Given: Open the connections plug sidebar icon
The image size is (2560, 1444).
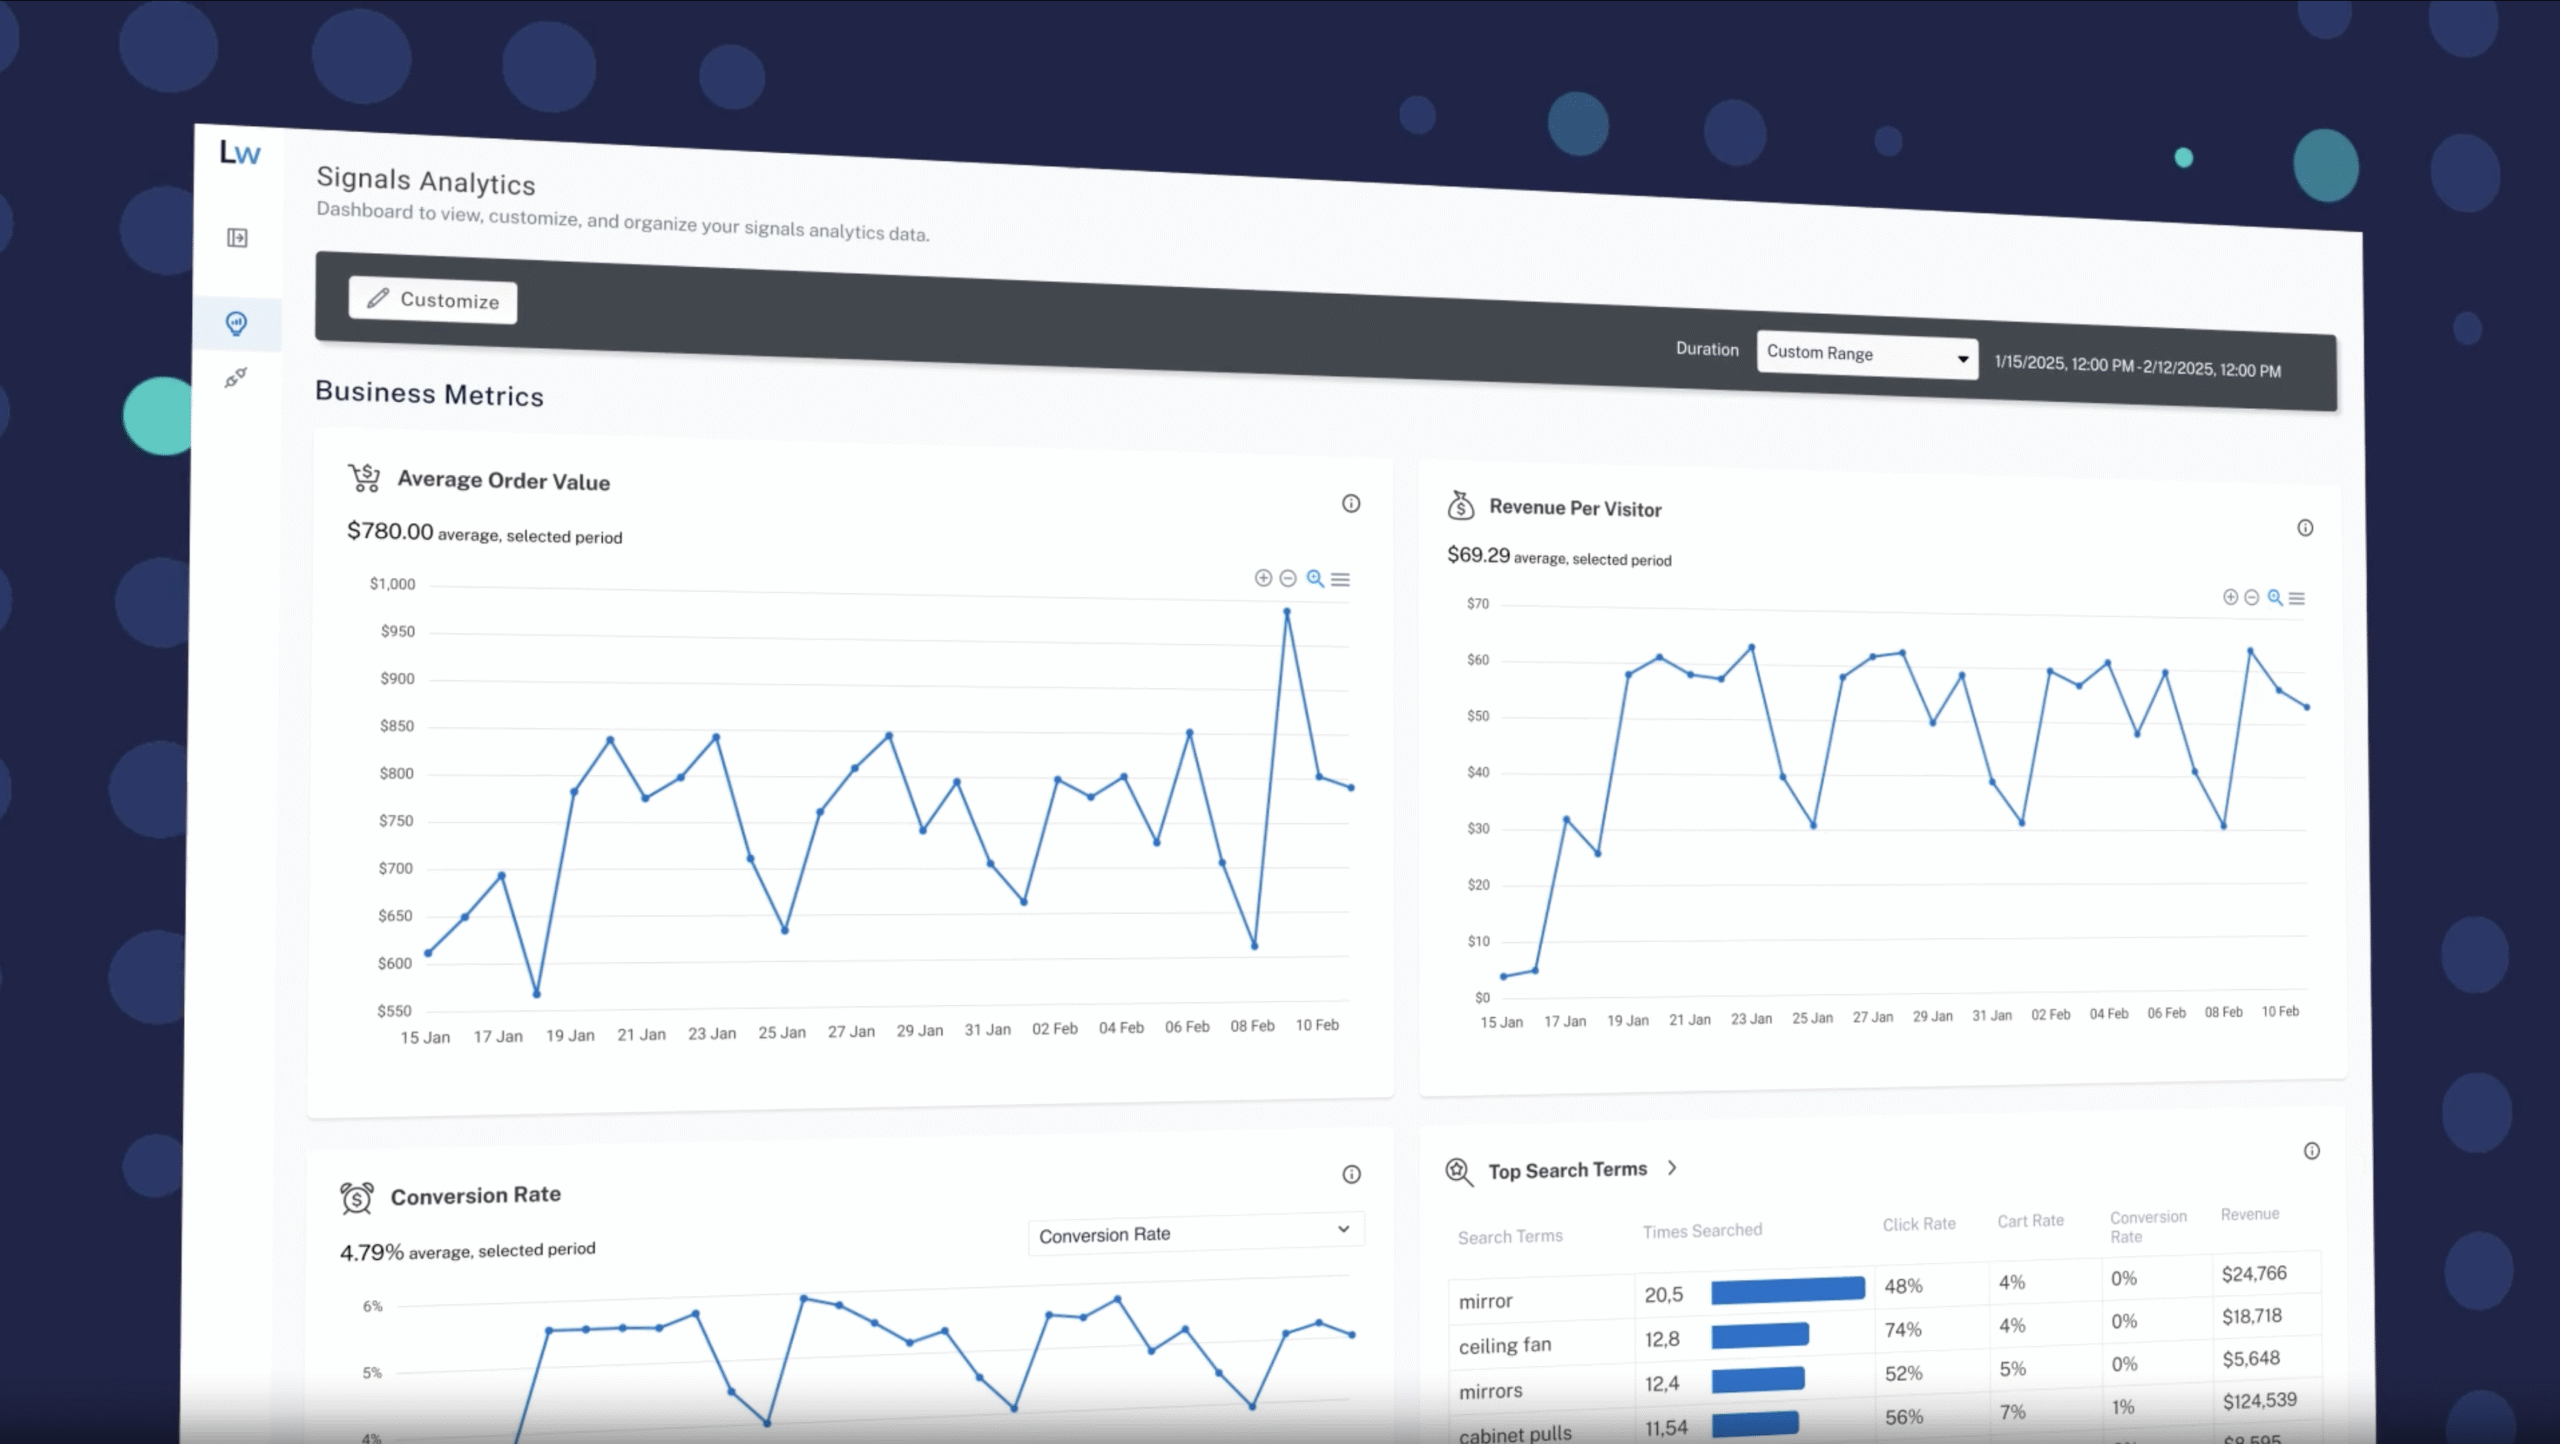Looking at the screenshot, I should (236, 377).
